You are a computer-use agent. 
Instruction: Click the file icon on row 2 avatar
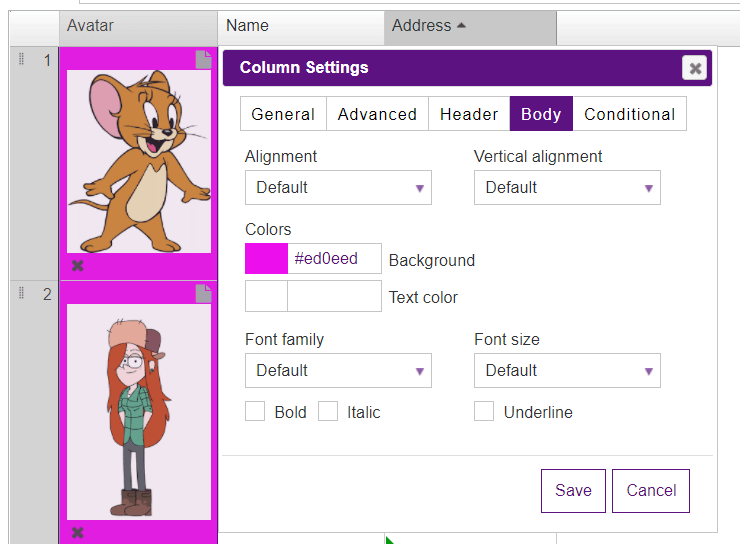(203, 293)
